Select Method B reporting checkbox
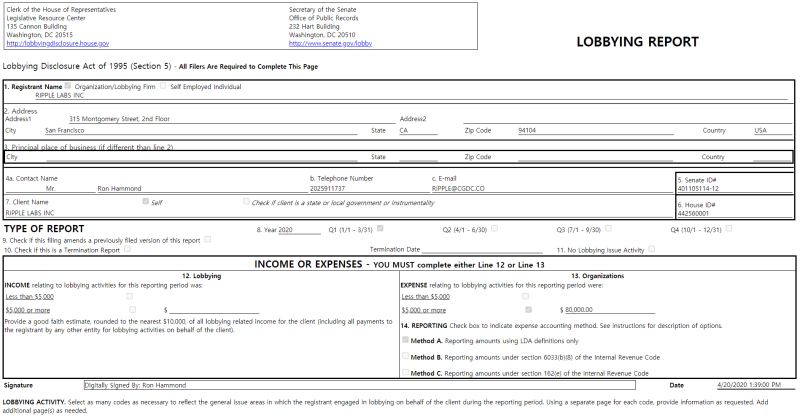This screenshot has width=800, height=417. 405,356
